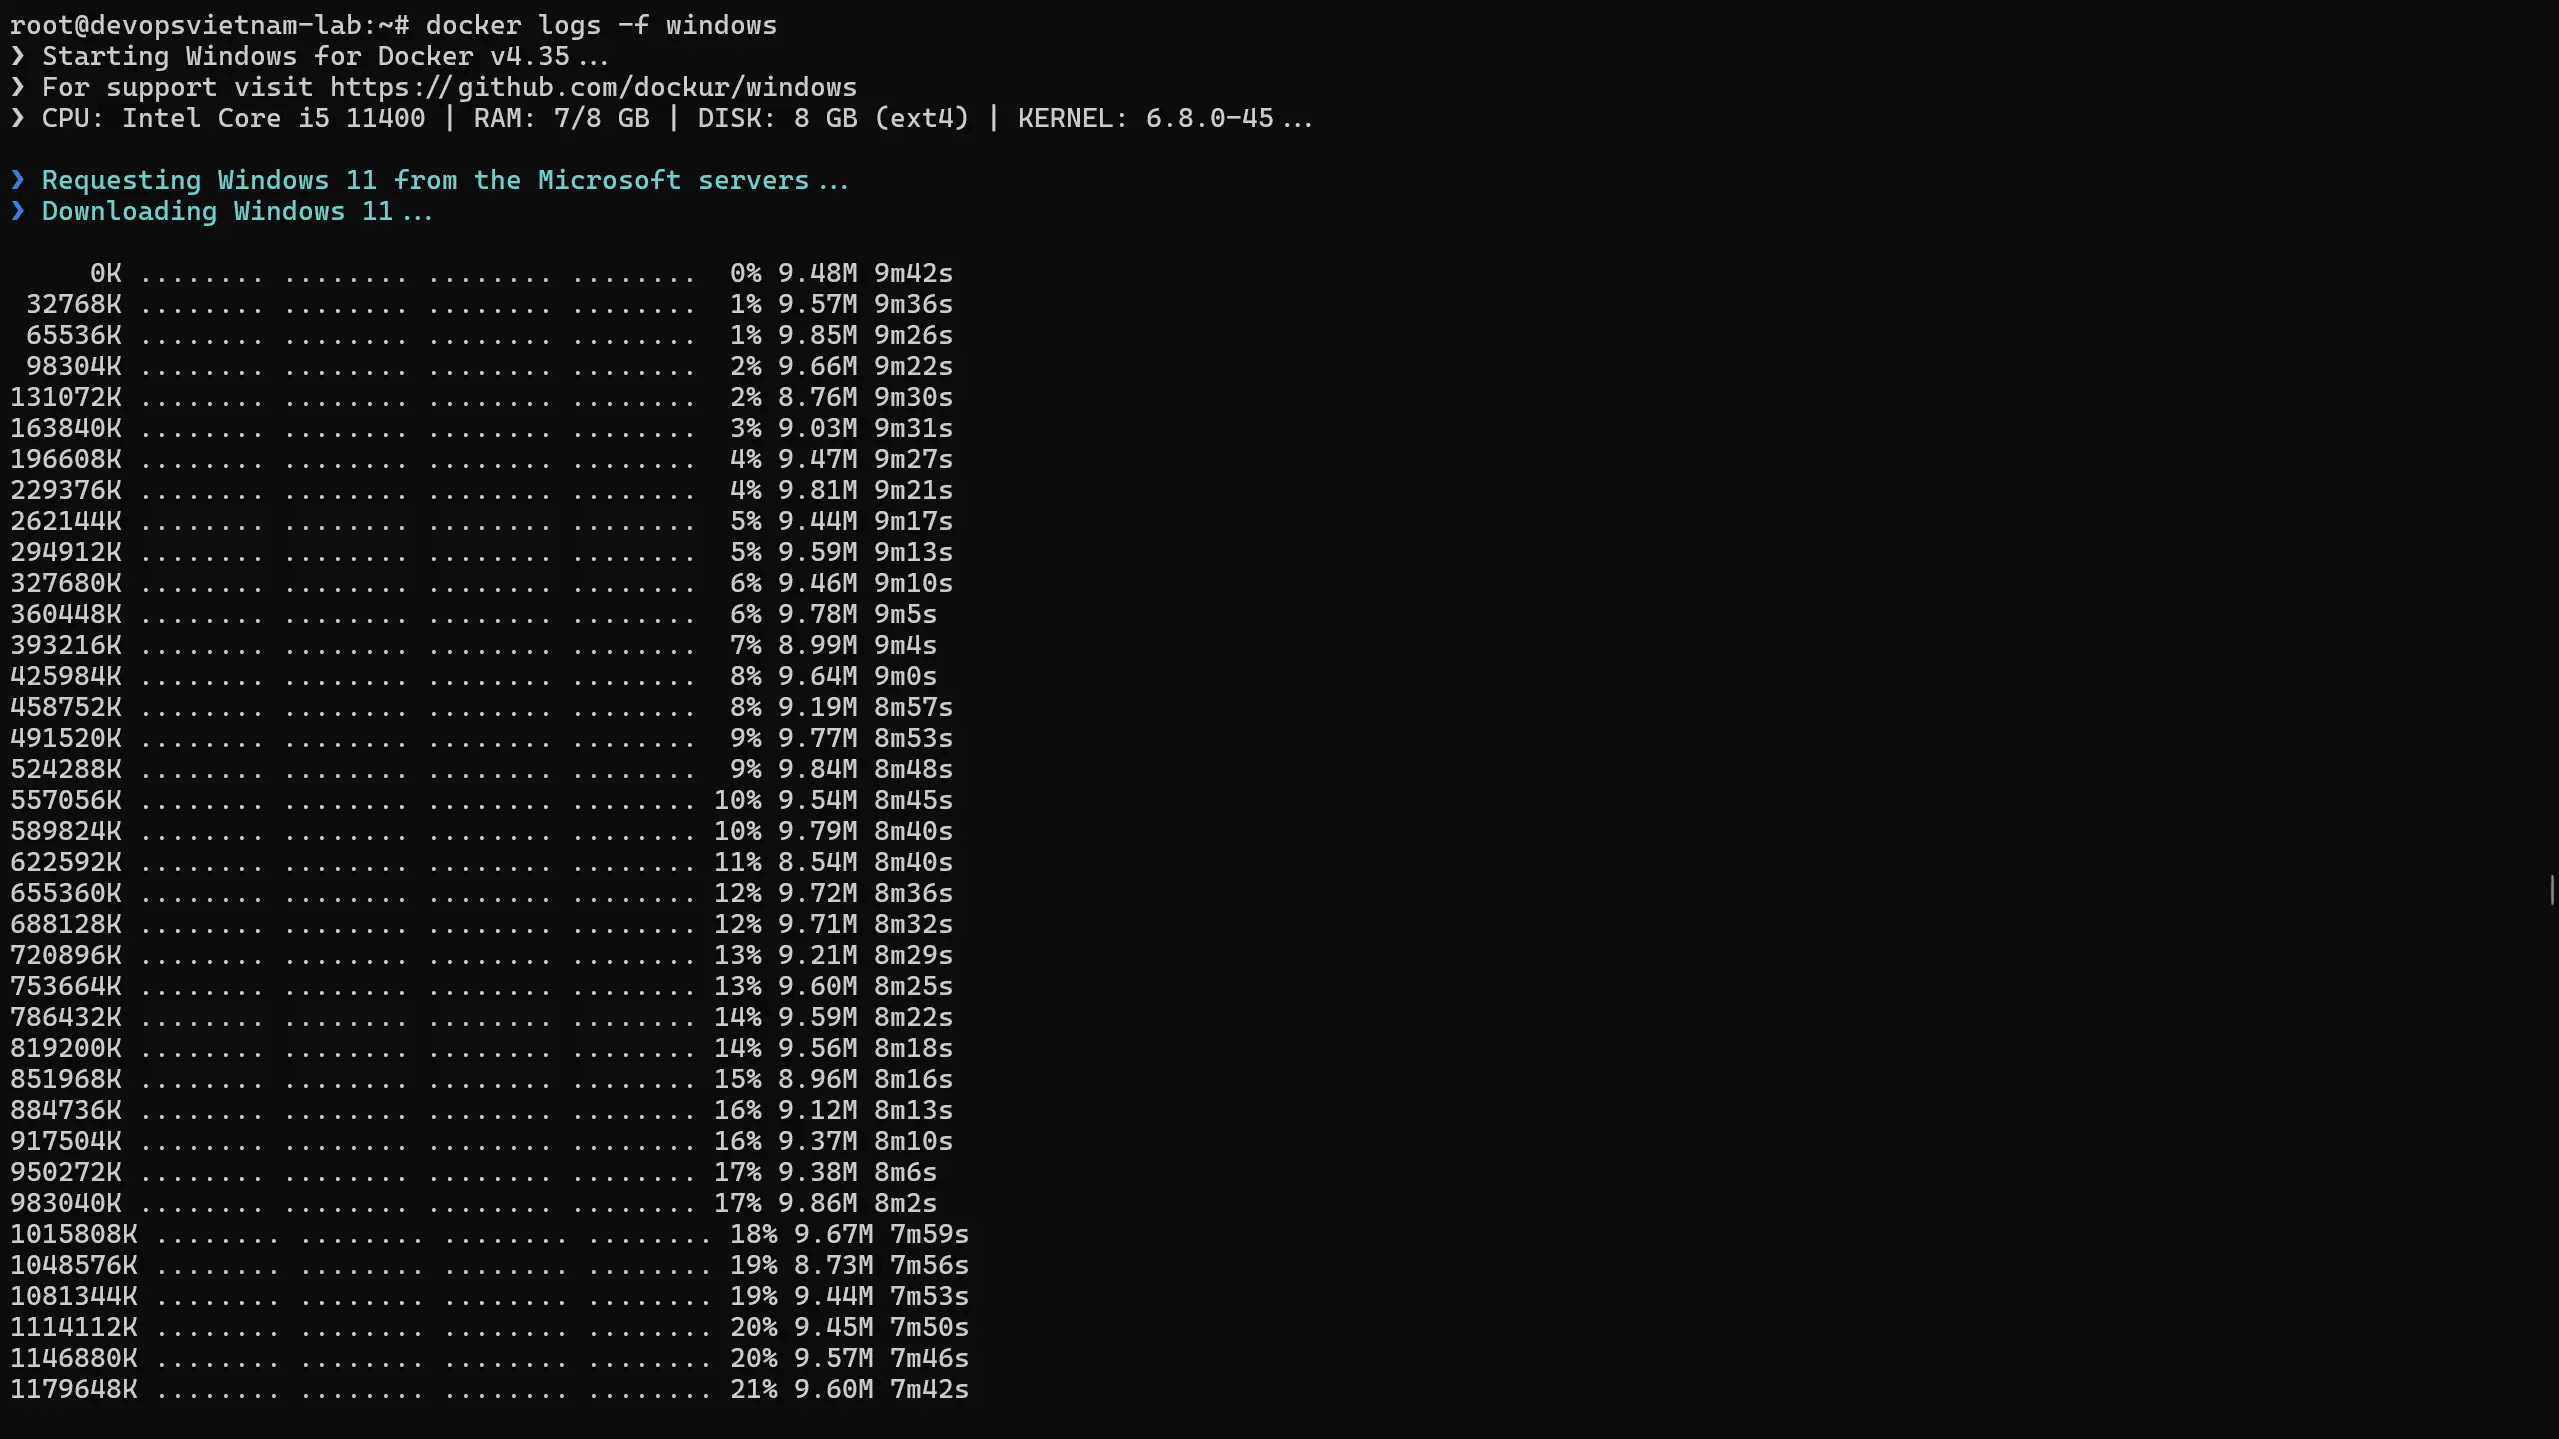Click the 557056K row showing 10%

pyautogui.click(x=480, y=800)
